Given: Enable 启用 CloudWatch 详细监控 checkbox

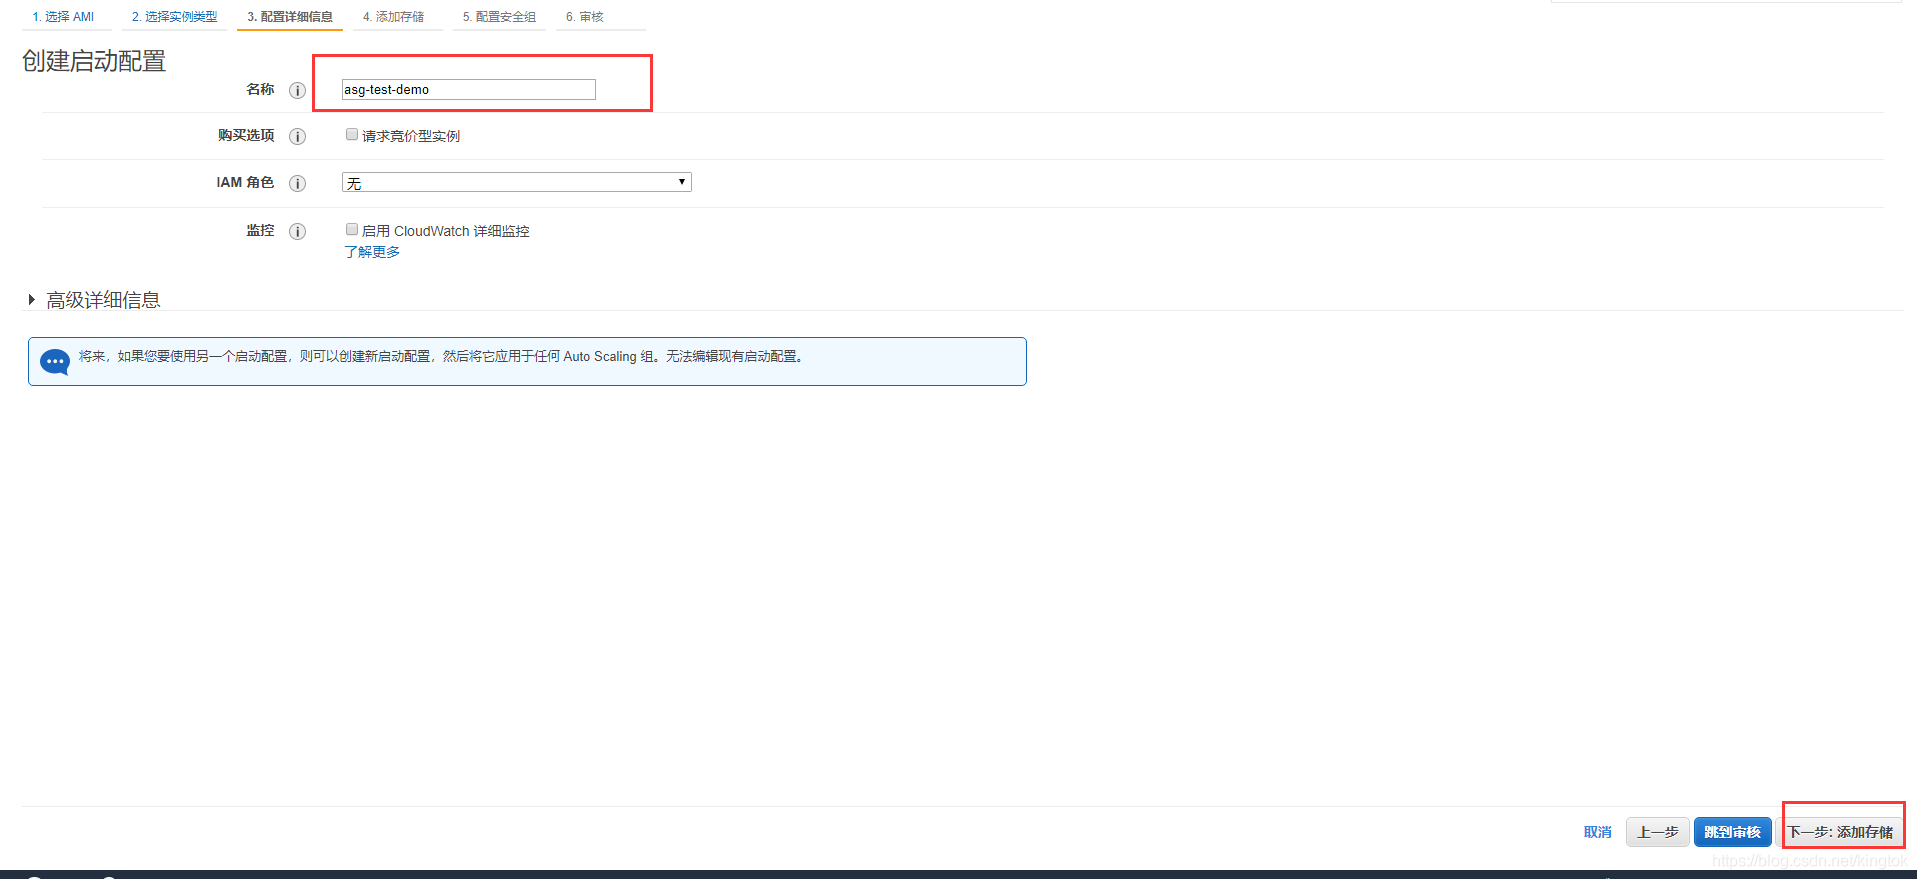Looking at the screenshot, I should (x=352, y=229).
